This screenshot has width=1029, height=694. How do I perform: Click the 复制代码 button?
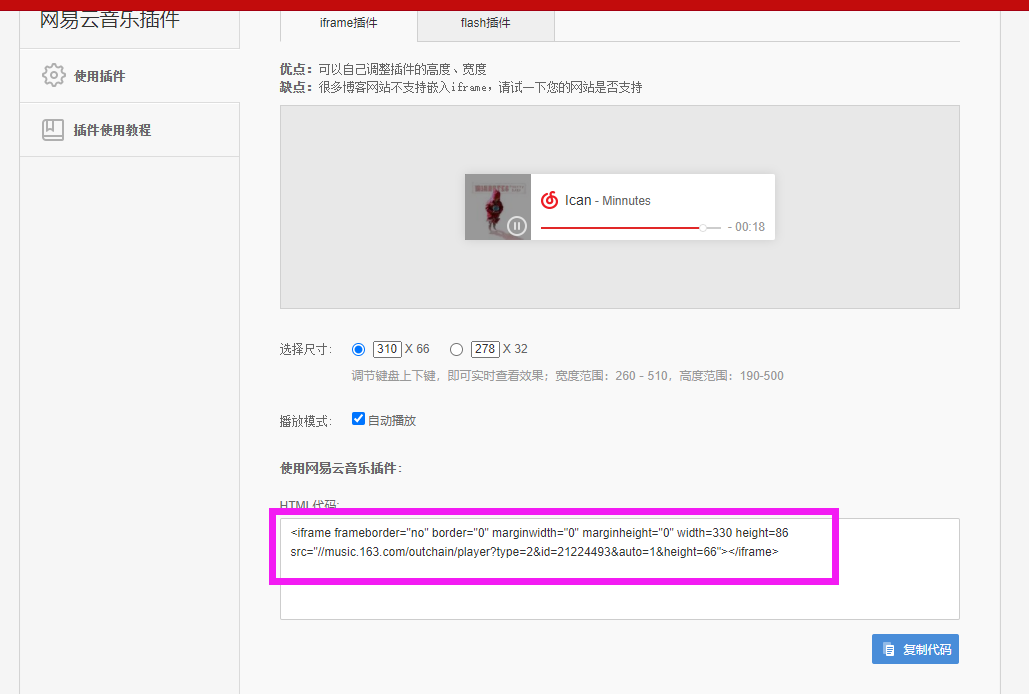click(915, 649)
